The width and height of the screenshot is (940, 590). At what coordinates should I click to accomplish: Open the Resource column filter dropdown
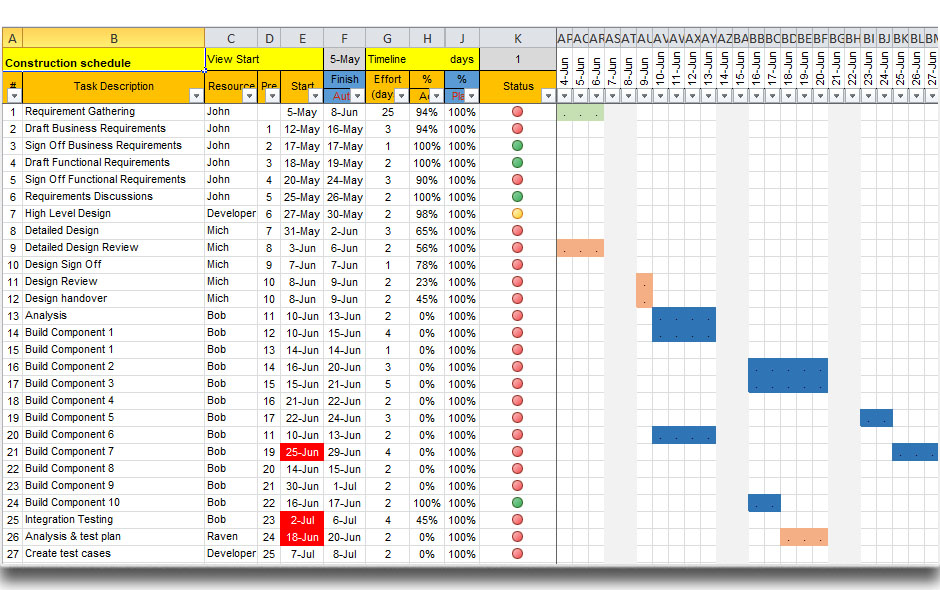coord(248,96)
